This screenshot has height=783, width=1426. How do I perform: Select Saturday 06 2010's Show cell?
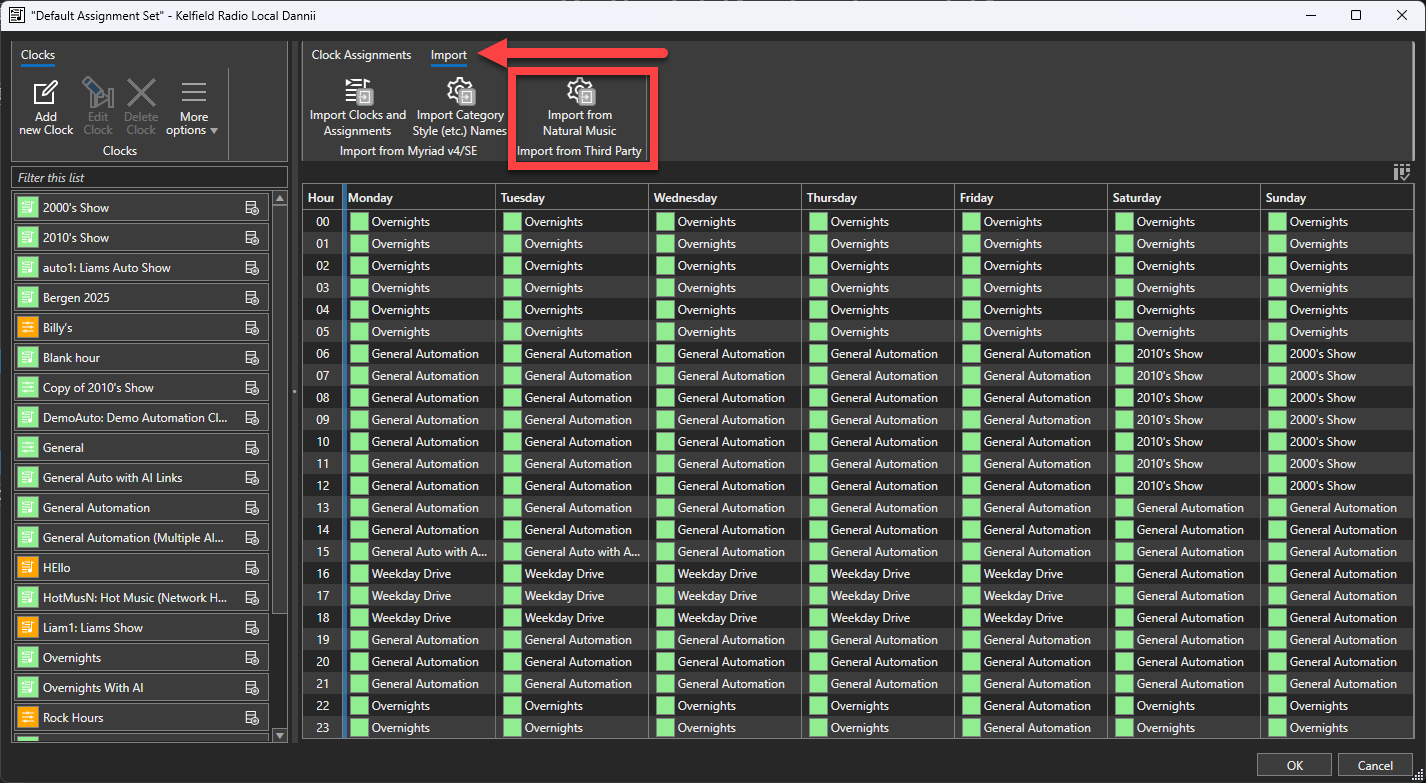point(1169,354)
